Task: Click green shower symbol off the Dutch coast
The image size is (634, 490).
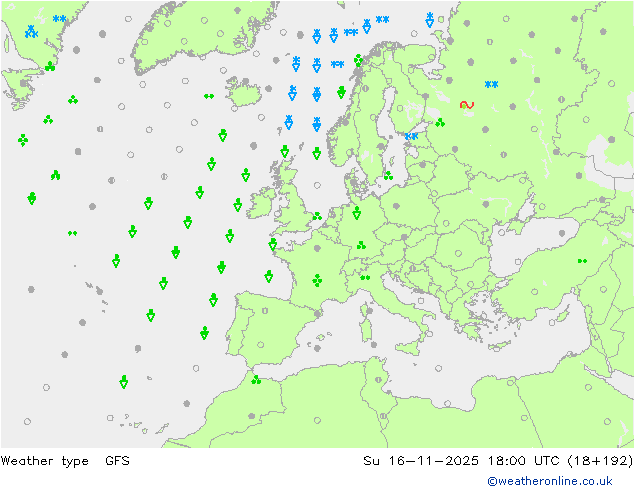Action: coord(317,216)
